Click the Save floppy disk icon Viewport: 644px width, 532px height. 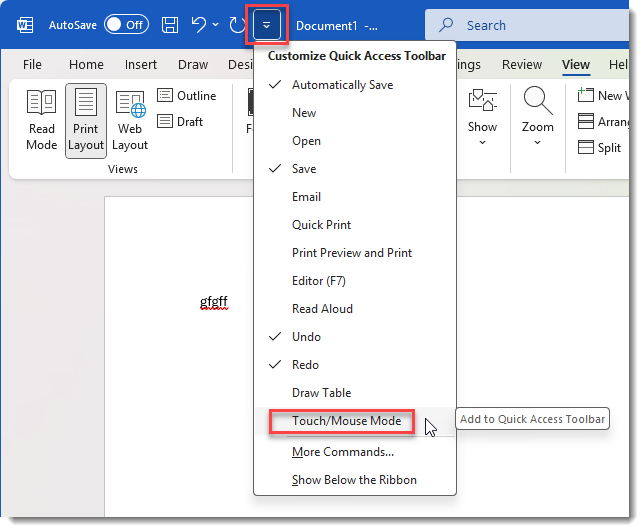click(170, 25)
